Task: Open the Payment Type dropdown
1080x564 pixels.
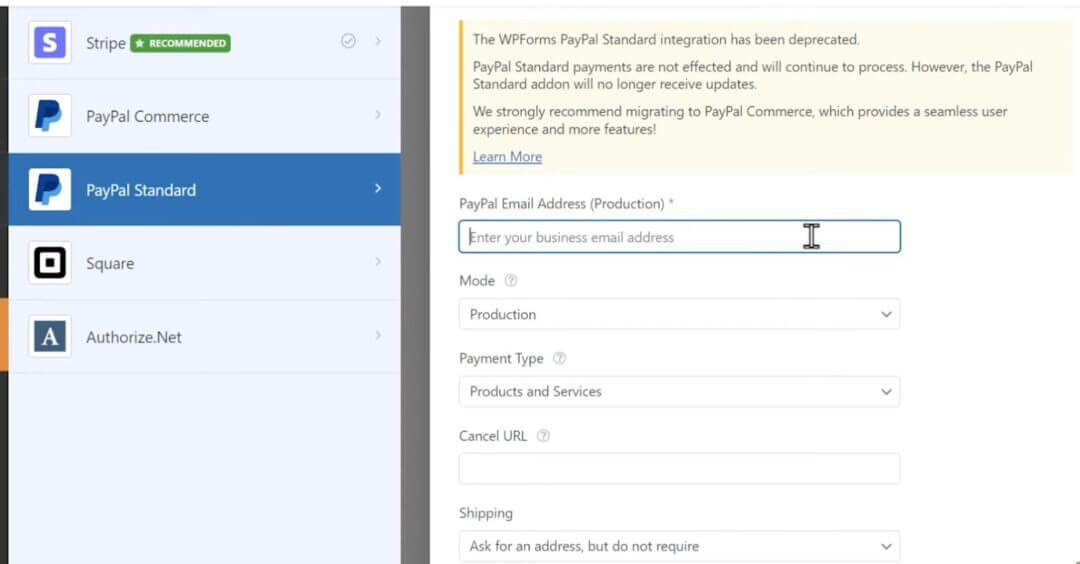Action: tap(679, 391)
